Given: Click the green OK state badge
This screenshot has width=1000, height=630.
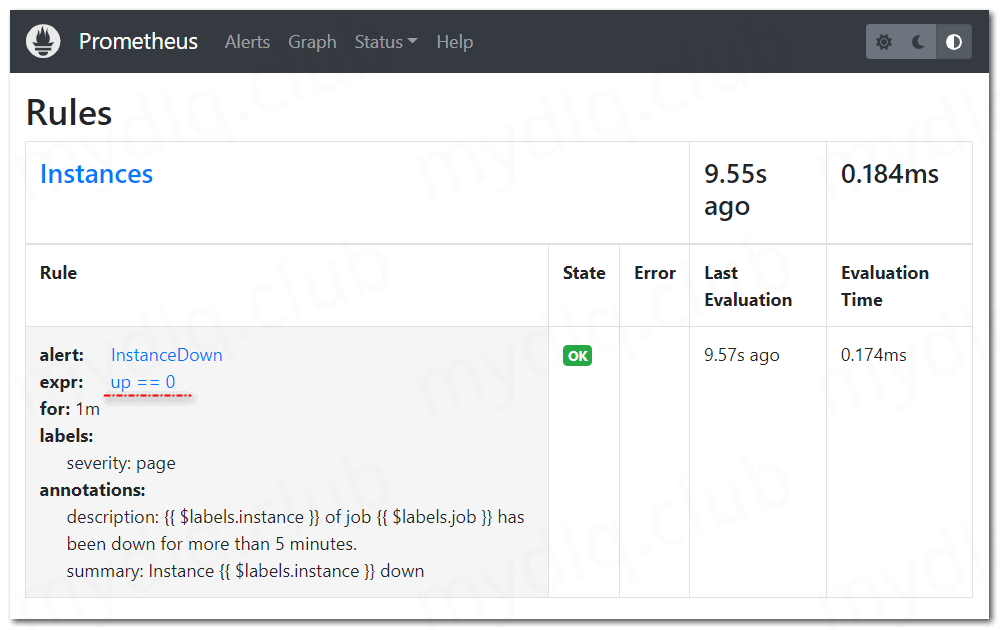Looking at the screenshot, I should (577, 356).
